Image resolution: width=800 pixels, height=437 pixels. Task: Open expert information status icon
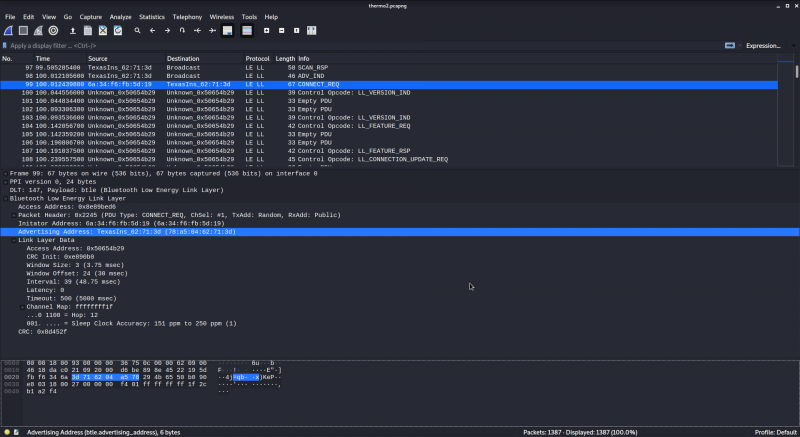point(7,432)
